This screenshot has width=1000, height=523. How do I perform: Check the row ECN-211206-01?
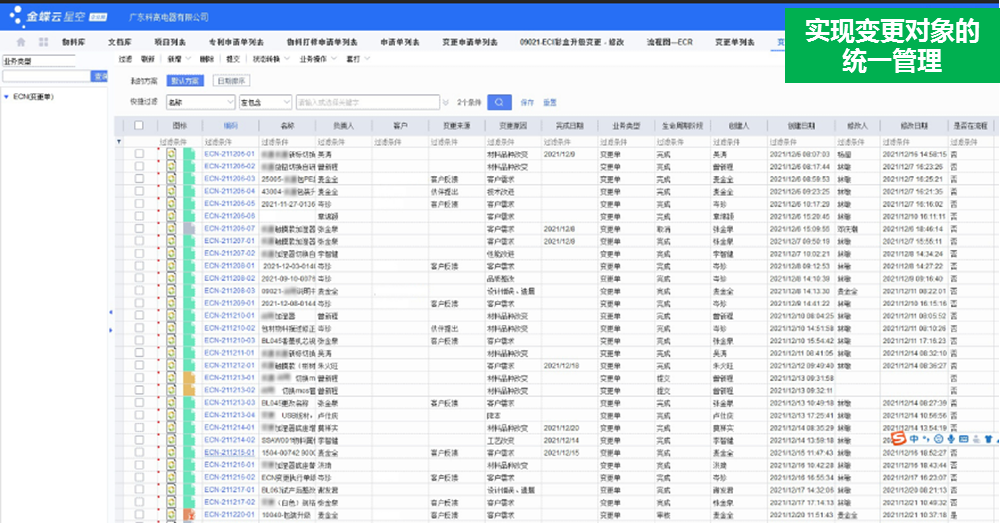point(139,154)
